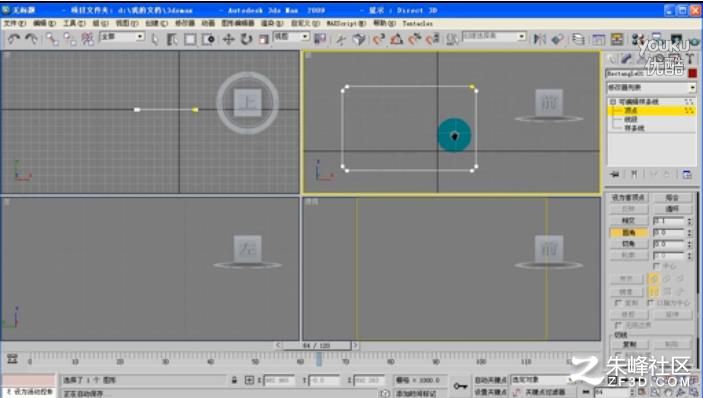Click the Select and Link icon
703x398 pixels.
52,39
